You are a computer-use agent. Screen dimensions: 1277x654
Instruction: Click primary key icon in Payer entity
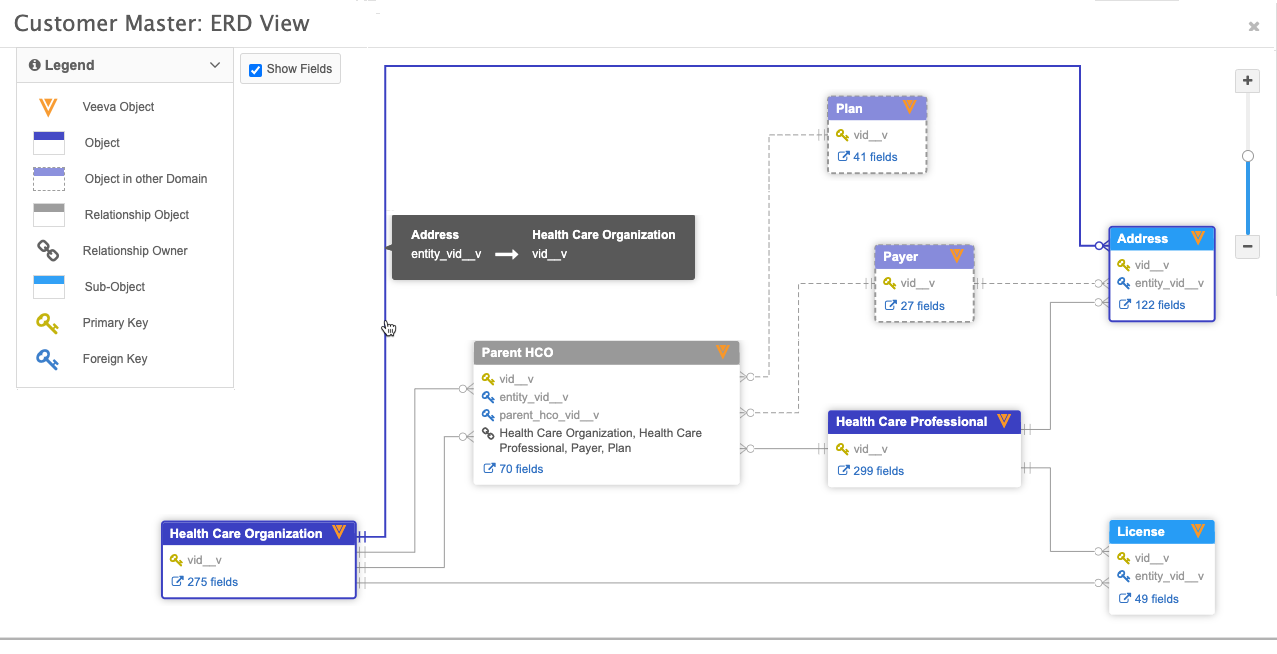tap(890, 283)
